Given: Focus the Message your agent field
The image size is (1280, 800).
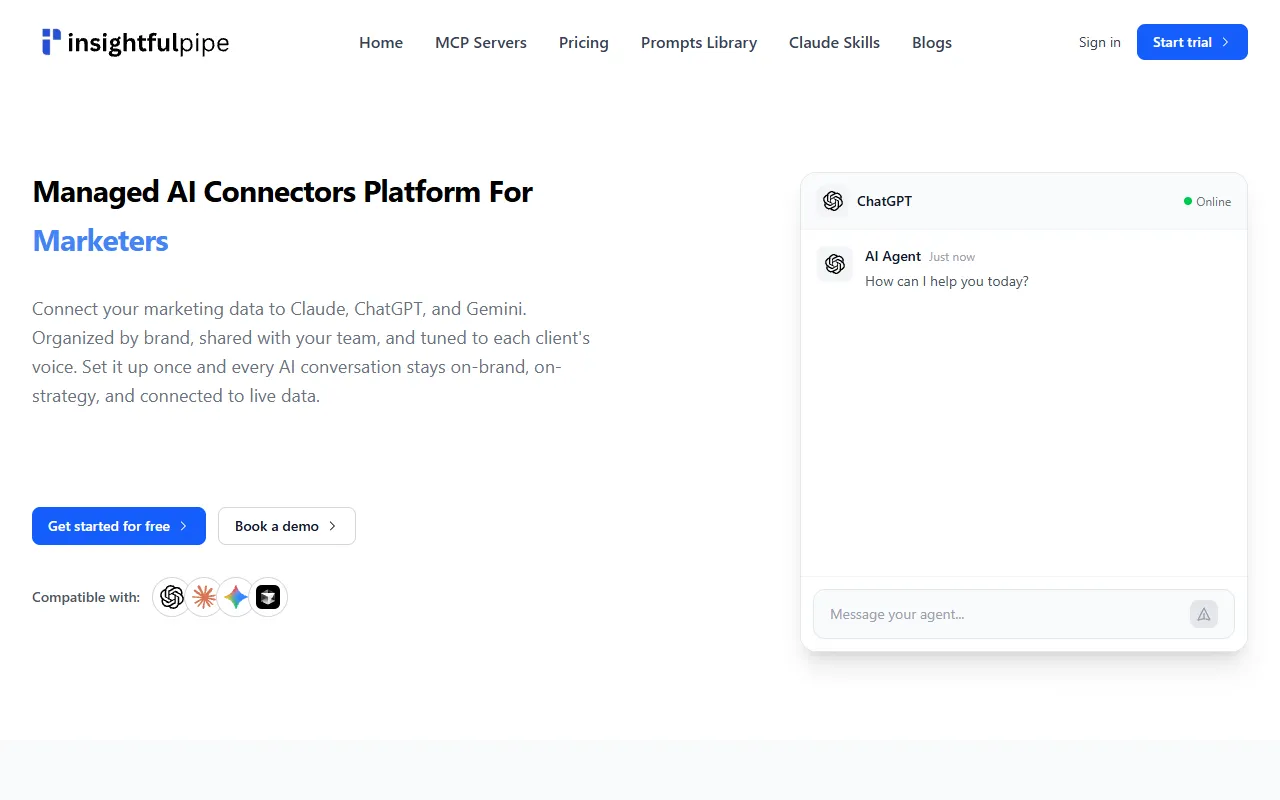Looking at the screenshot, I should coord(1000,614).
